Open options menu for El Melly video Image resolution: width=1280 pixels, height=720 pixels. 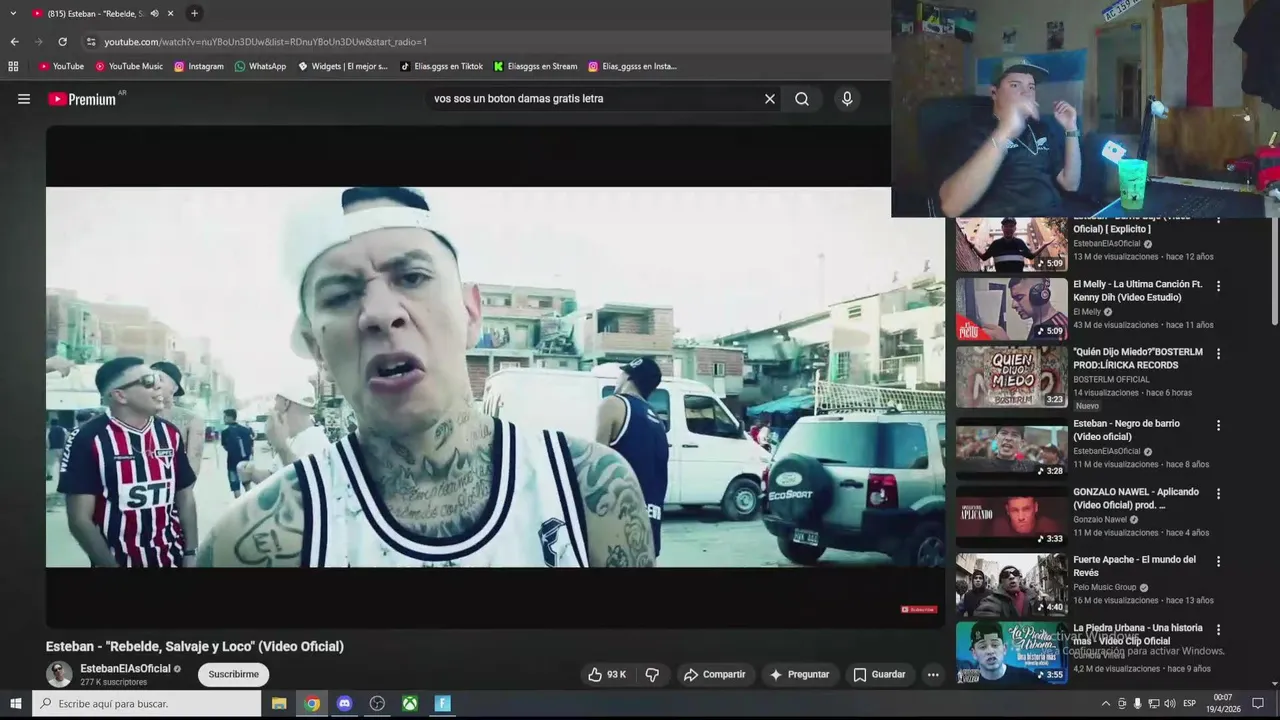(1218, 286)
